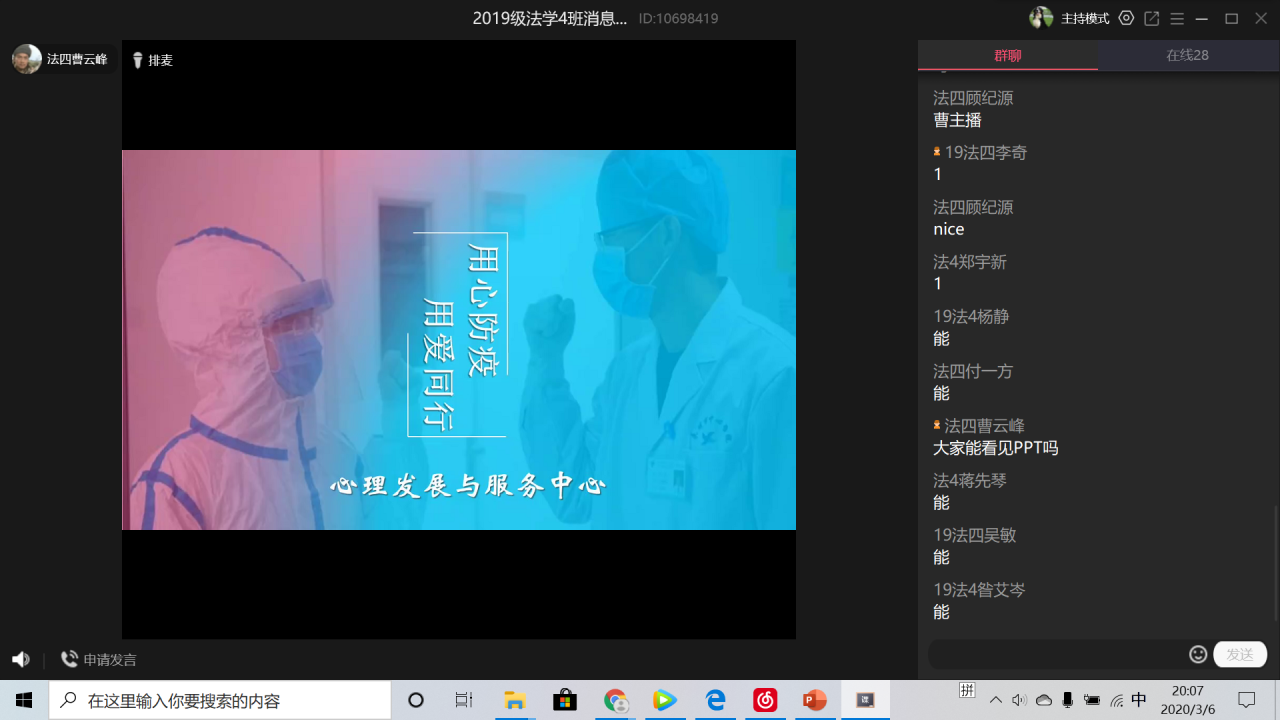Switch to PowerPoint on the taskbar
The image size is (1280, 720).
click(815, 700)
